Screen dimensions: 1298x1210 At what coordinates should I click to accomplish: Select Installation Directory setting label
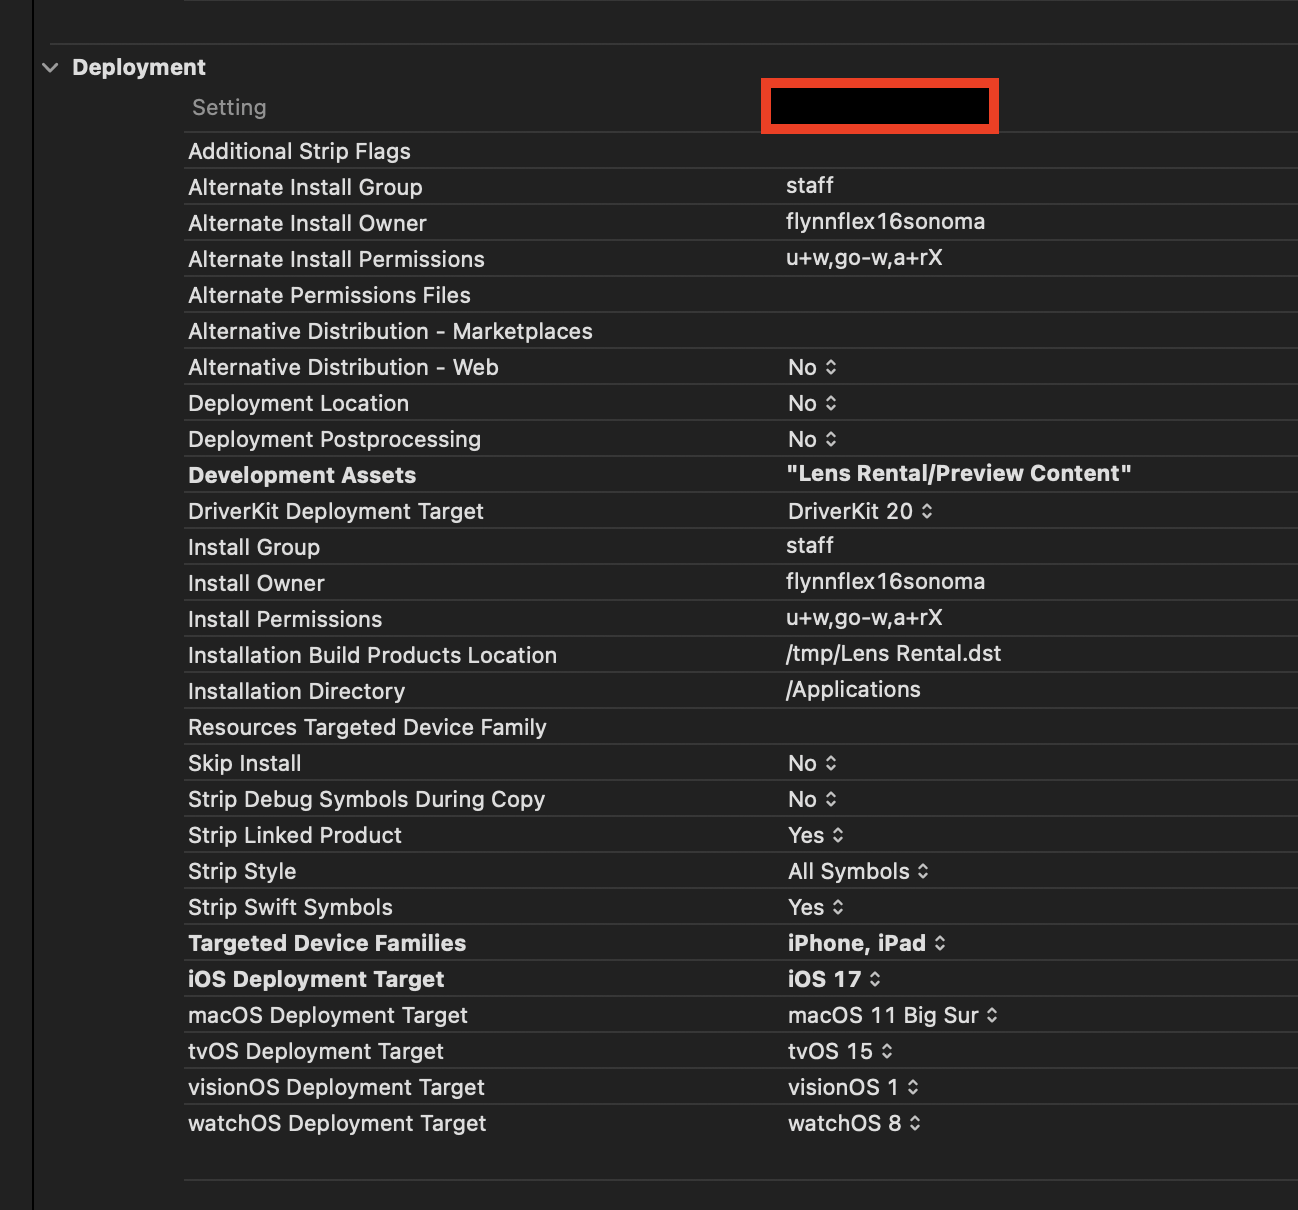[x=296, y=692]
